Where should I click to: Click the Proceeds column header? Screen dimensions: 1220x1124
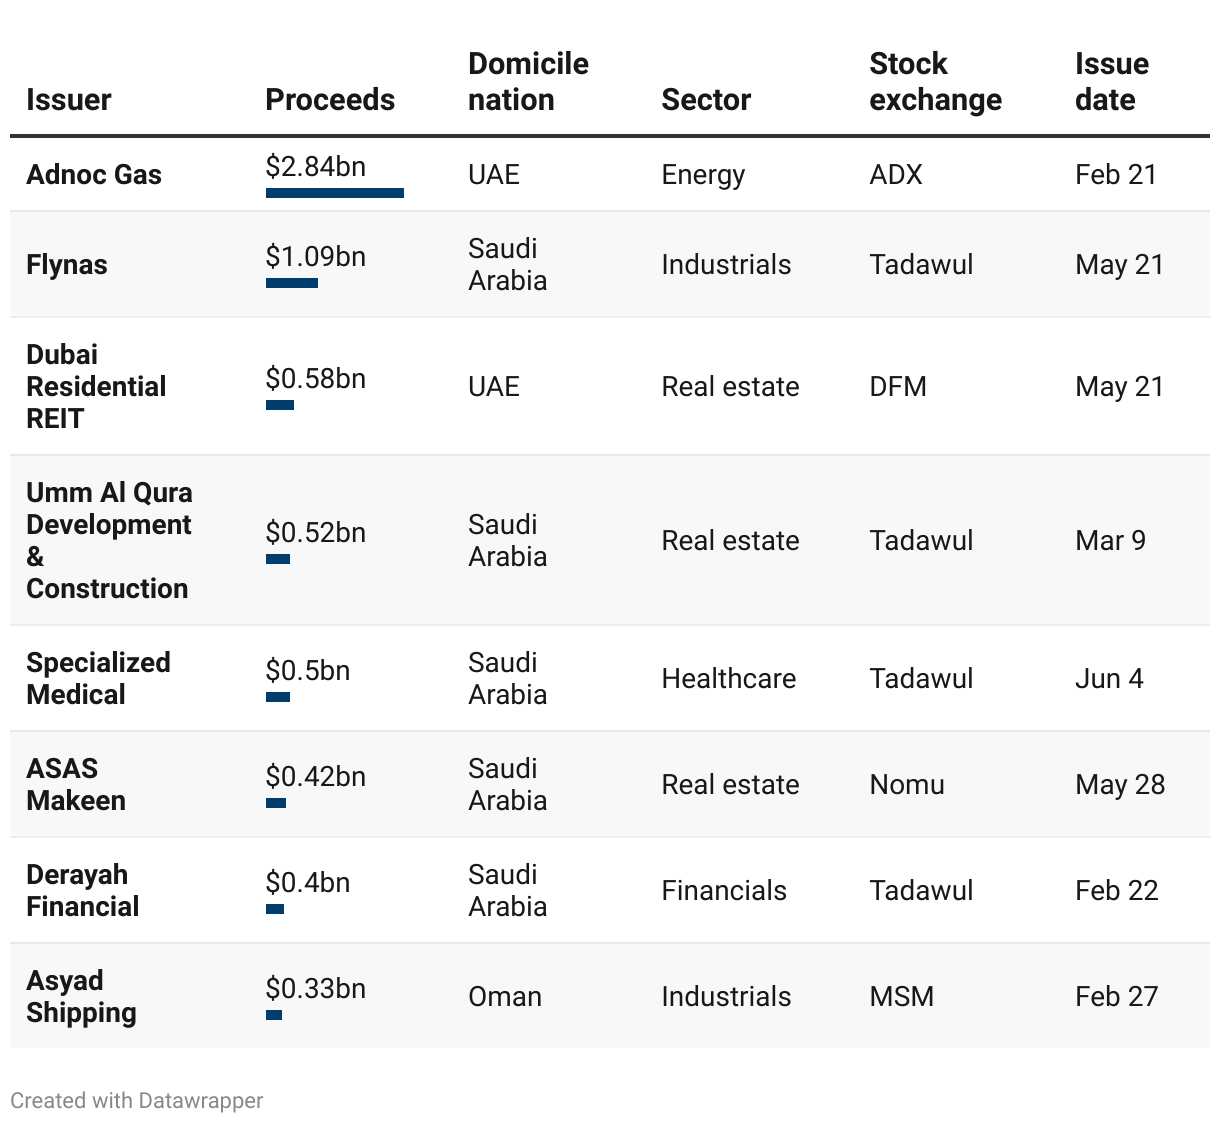[x=330, y=100]
